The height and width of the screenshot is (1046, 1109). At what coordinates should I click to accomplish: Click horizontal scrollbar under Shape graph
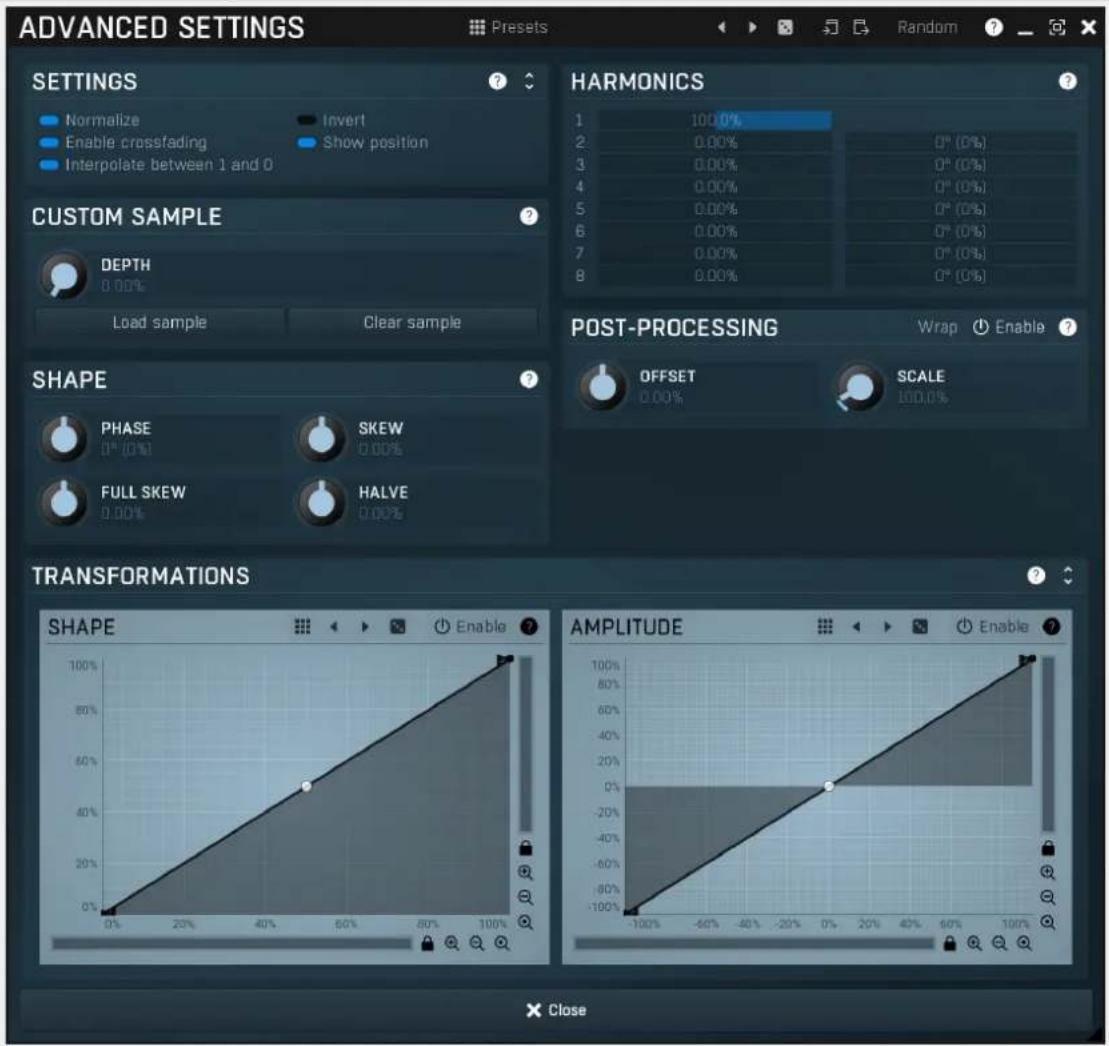232,943
